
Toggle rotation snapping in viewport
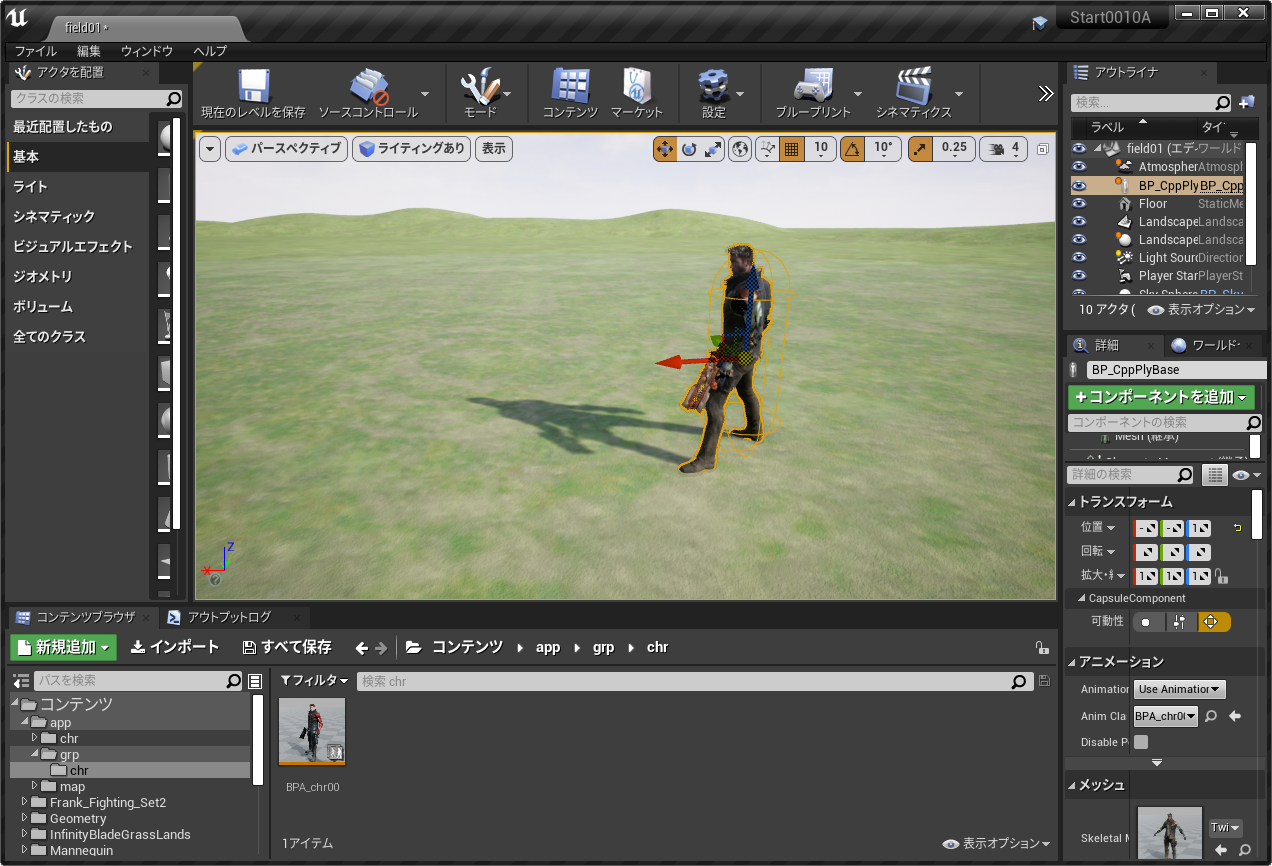point(852,149)
